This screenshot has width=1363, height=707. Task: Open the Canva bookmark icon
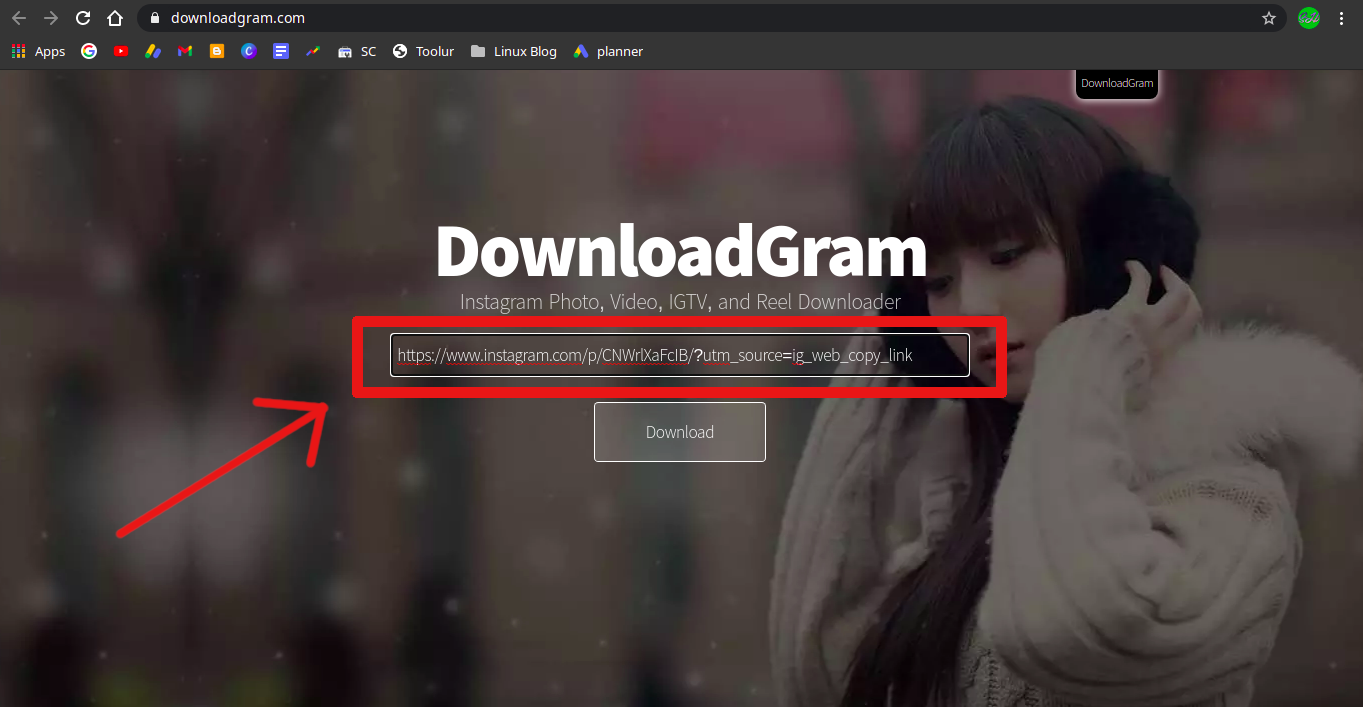tap(249, 51)
